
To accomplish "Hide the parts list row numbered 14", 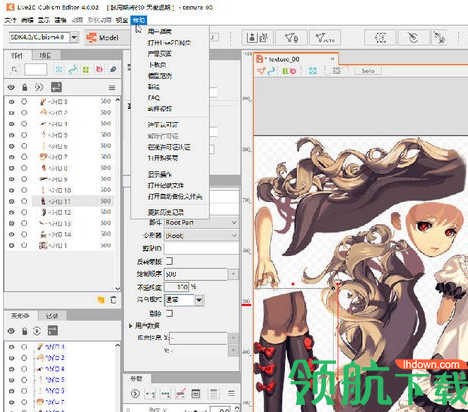I will 11,234.
